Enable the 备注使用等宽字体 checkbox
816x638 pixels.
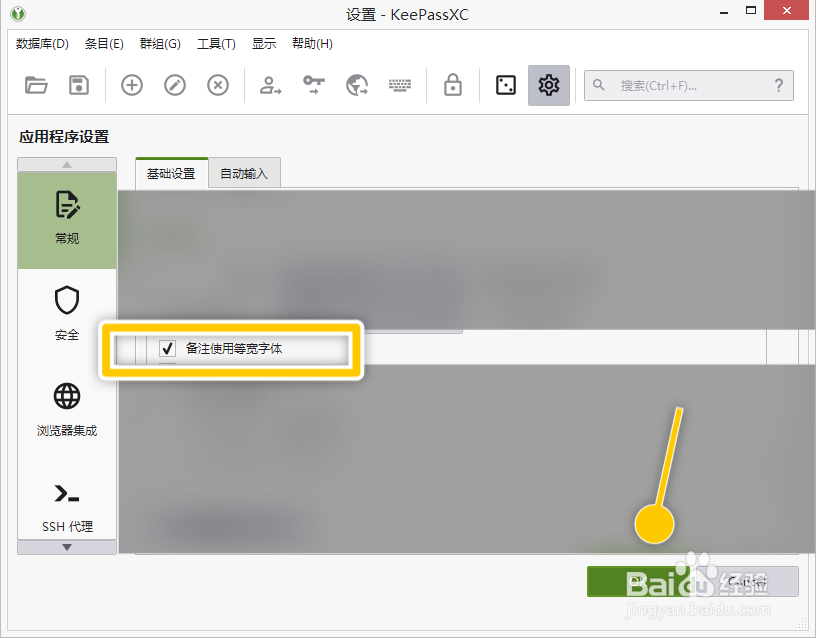(167, 348)
